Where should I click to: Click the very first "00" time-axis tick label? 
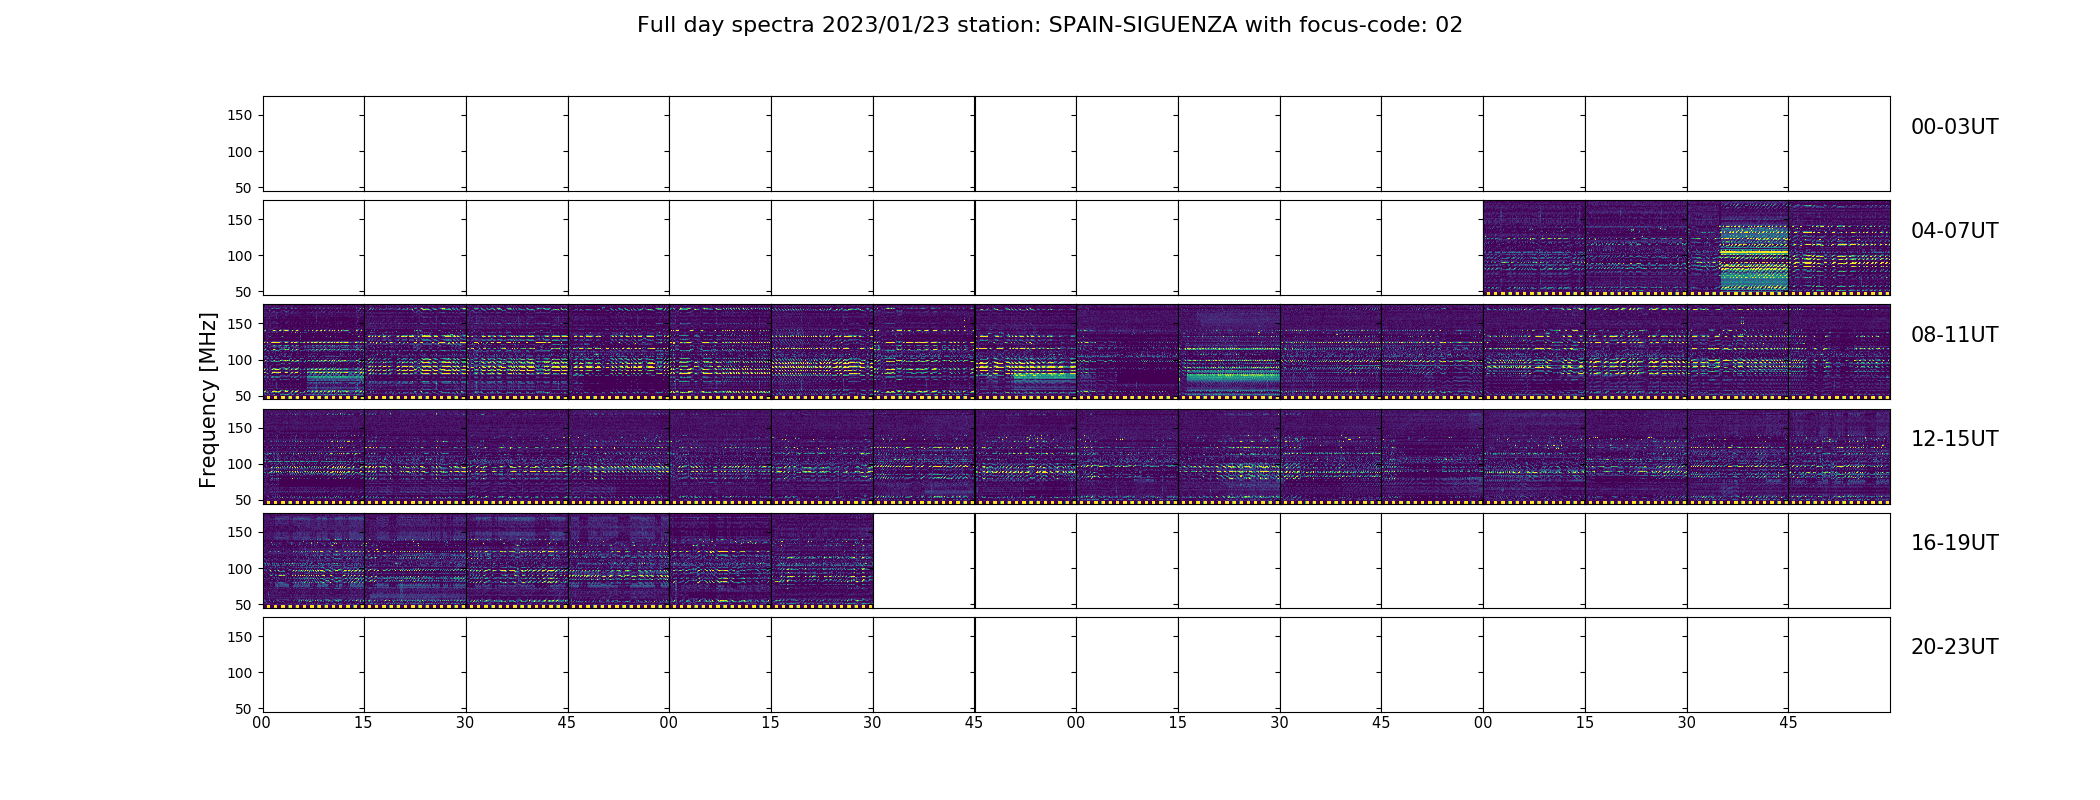click(x=262, y=722)
